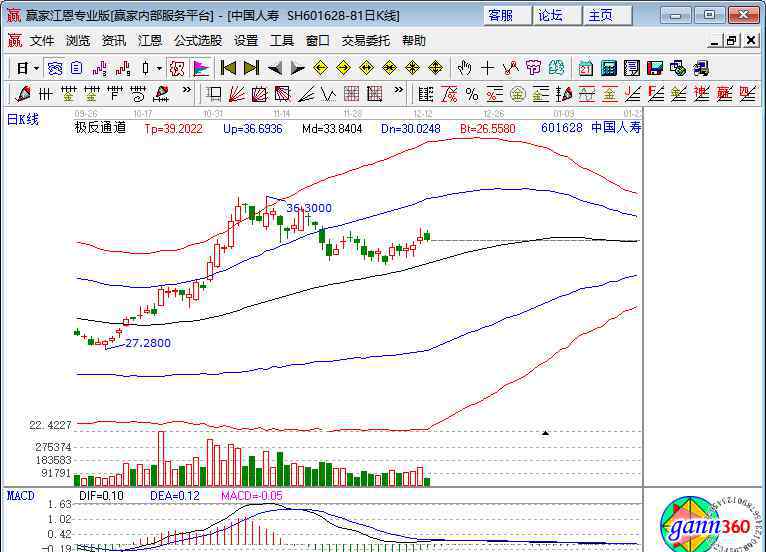Viewport: 766px width, 552px height.
Task: Click the candlestick chart type icon
Action: 145,68
